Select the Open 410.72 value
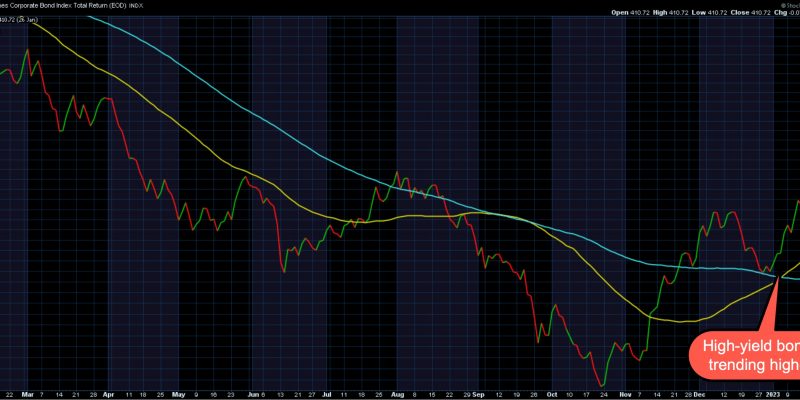Image resolution: width=800 pixels, height=400 pixels. [631, 12]
